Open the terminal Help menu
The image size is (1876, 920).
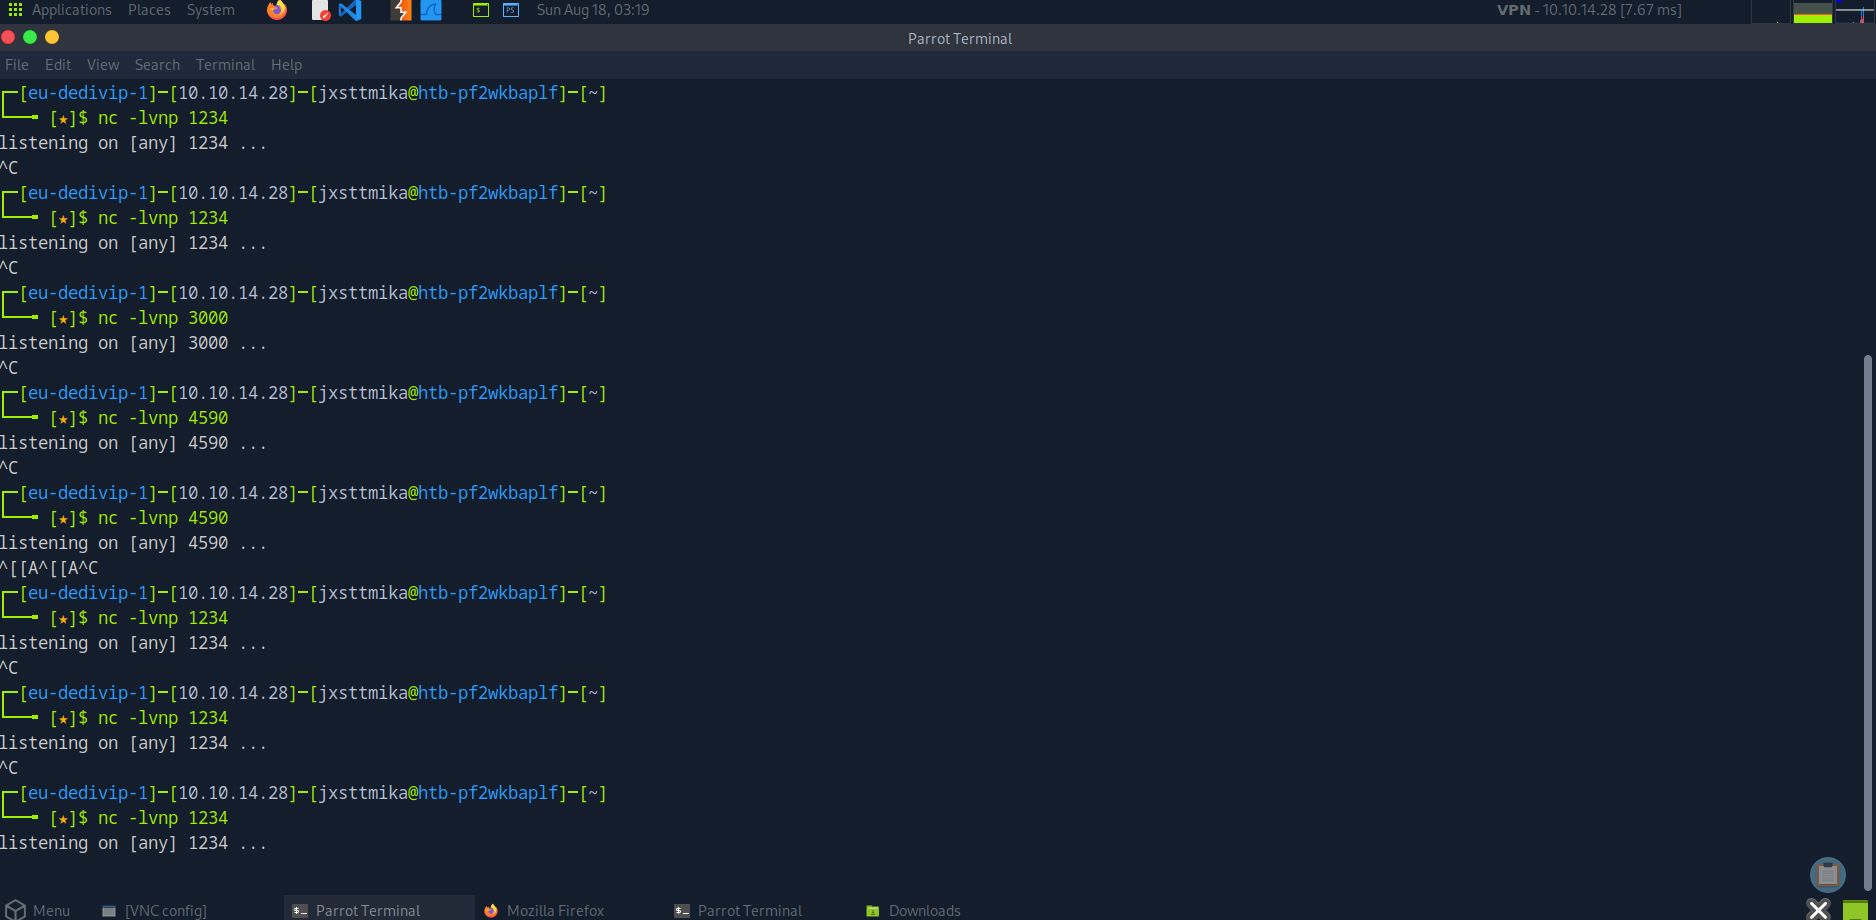pos(286,65)
